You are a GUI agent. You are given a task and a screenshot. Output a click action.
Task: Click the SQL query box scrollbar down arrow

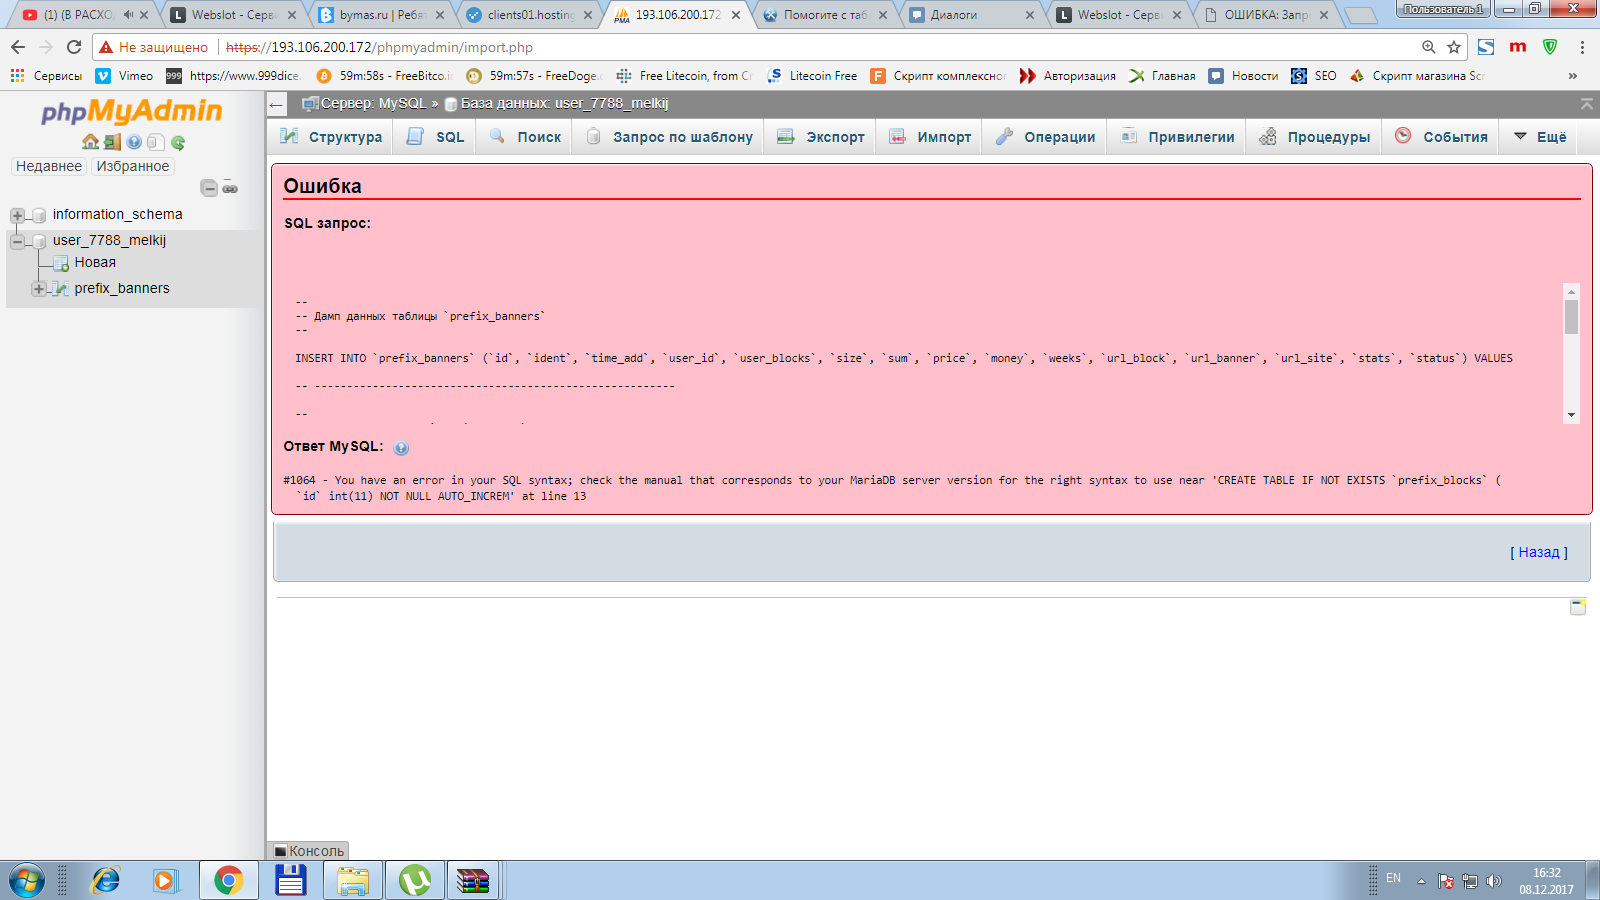[1571, 415]
